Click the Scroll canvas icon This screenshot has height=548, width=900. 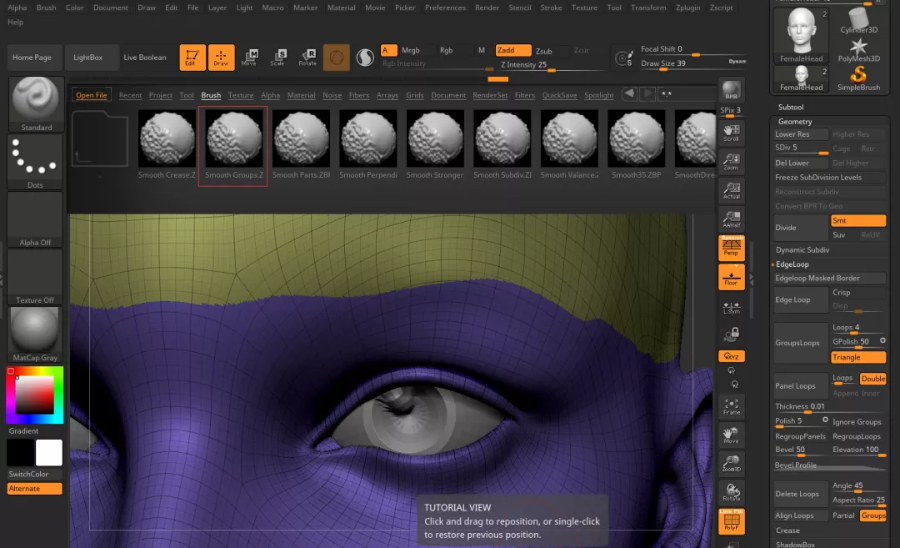[x=731, y=132]
